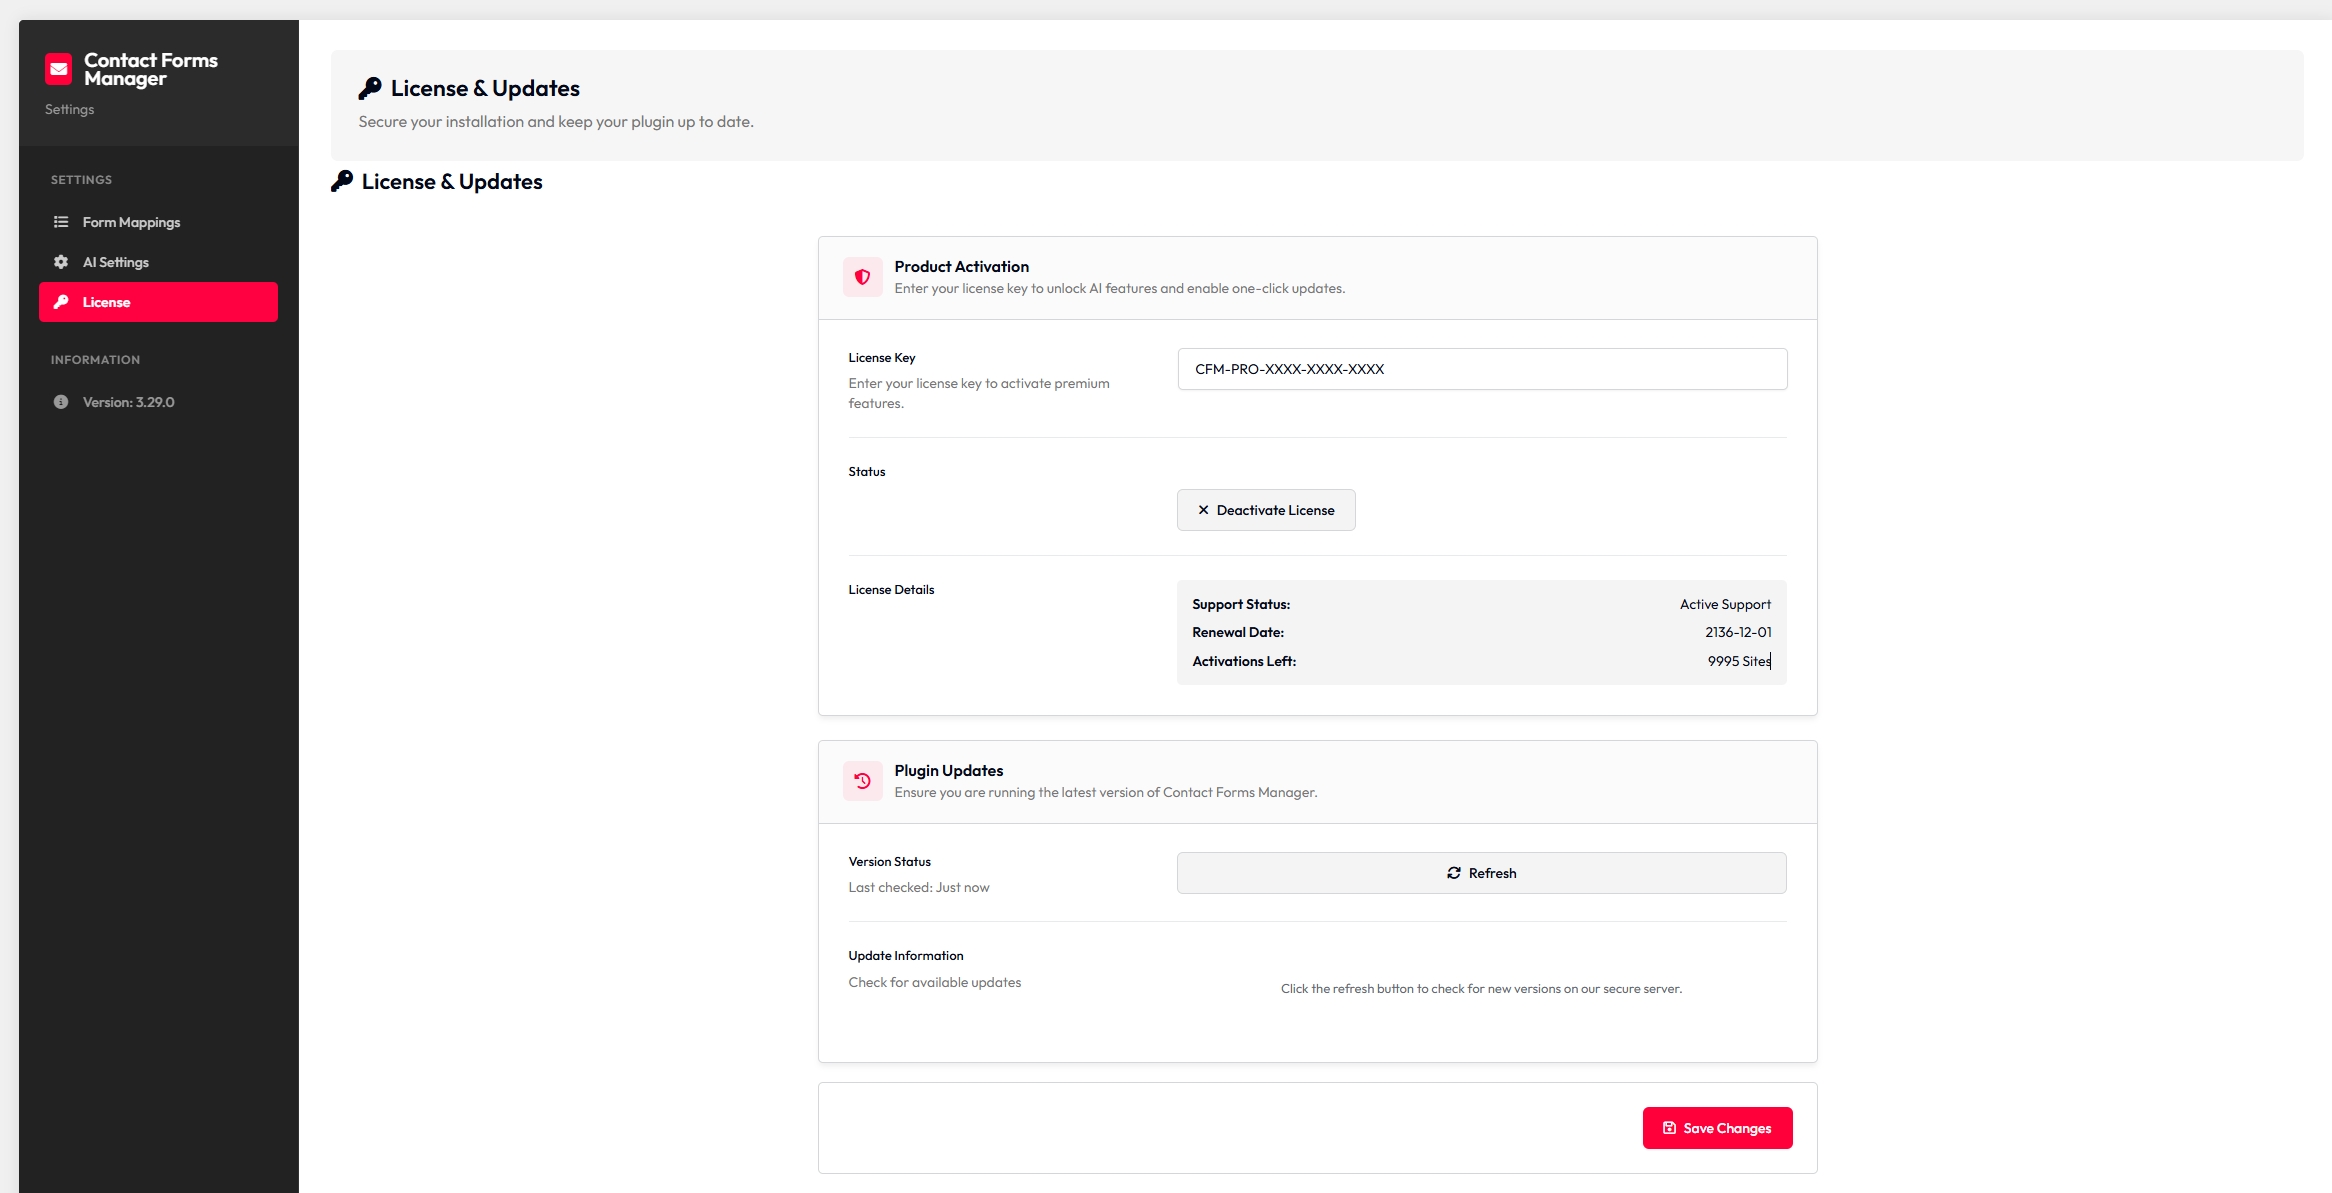Switch to the AI Settings section
This screenshot has width=2332, height=1193.
click(115, 261)
